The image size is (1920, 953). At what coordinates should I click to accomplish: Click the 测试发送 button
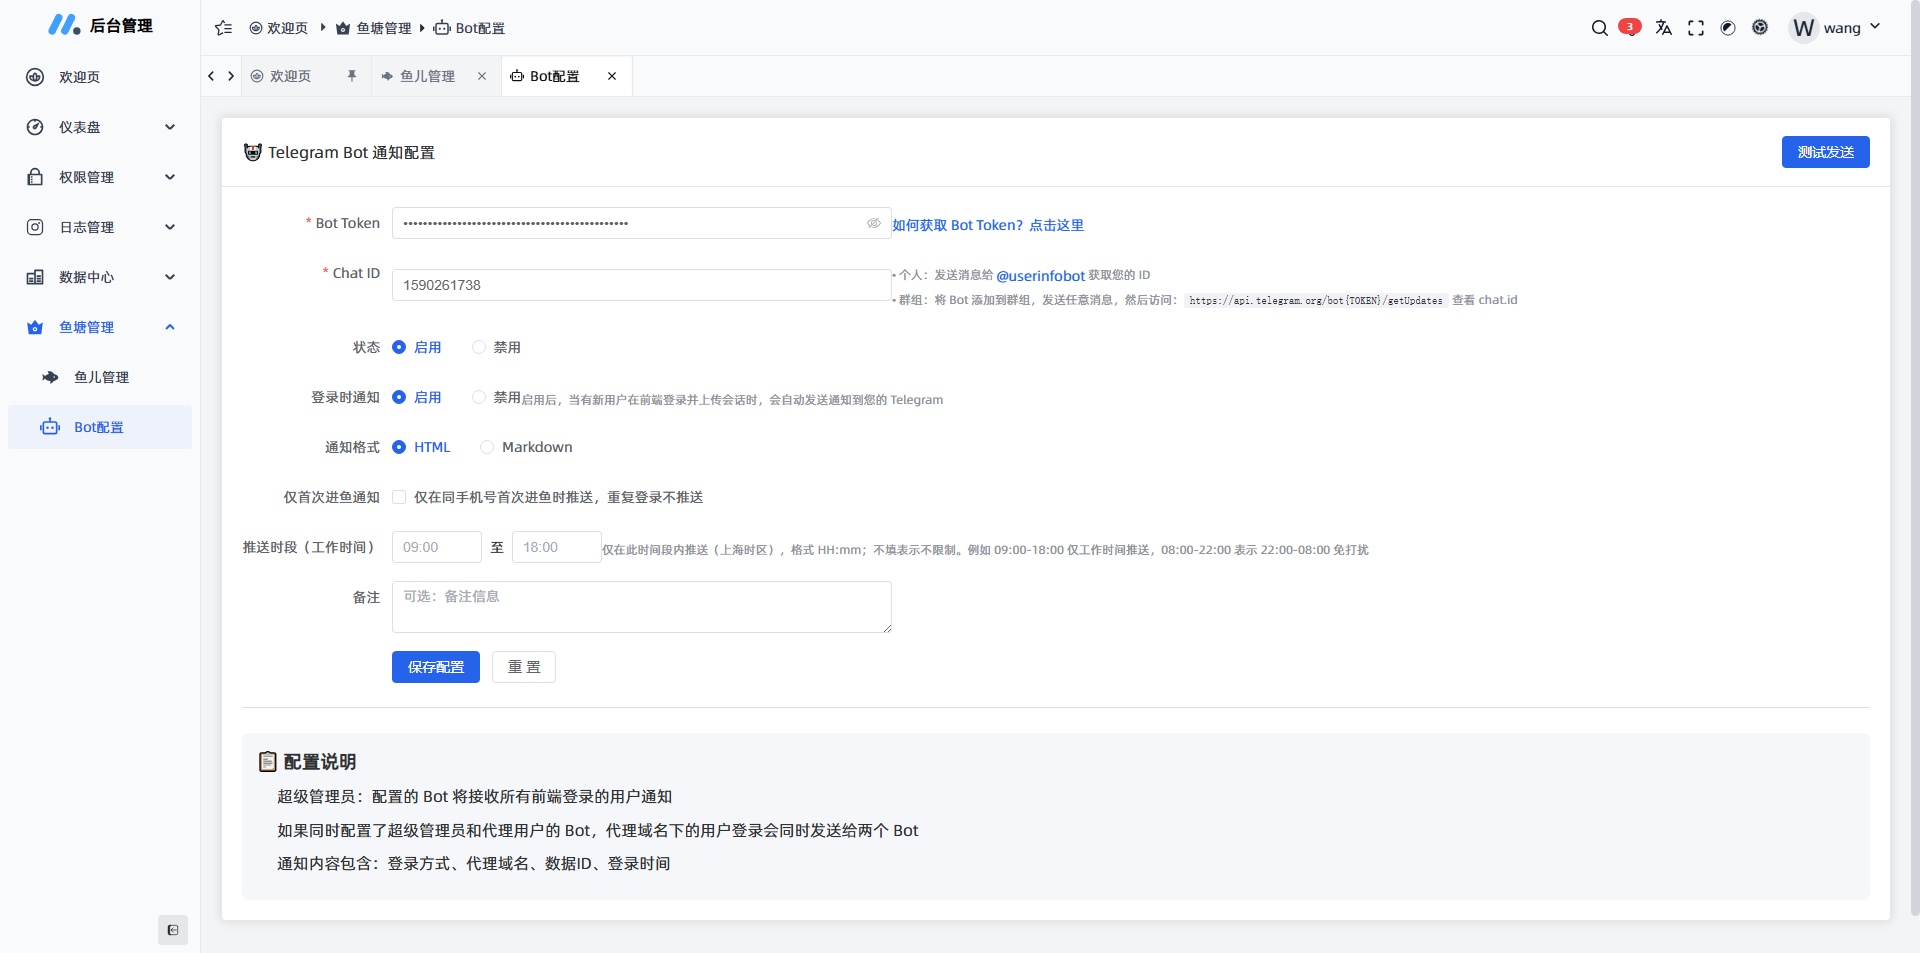point(1825,152)
